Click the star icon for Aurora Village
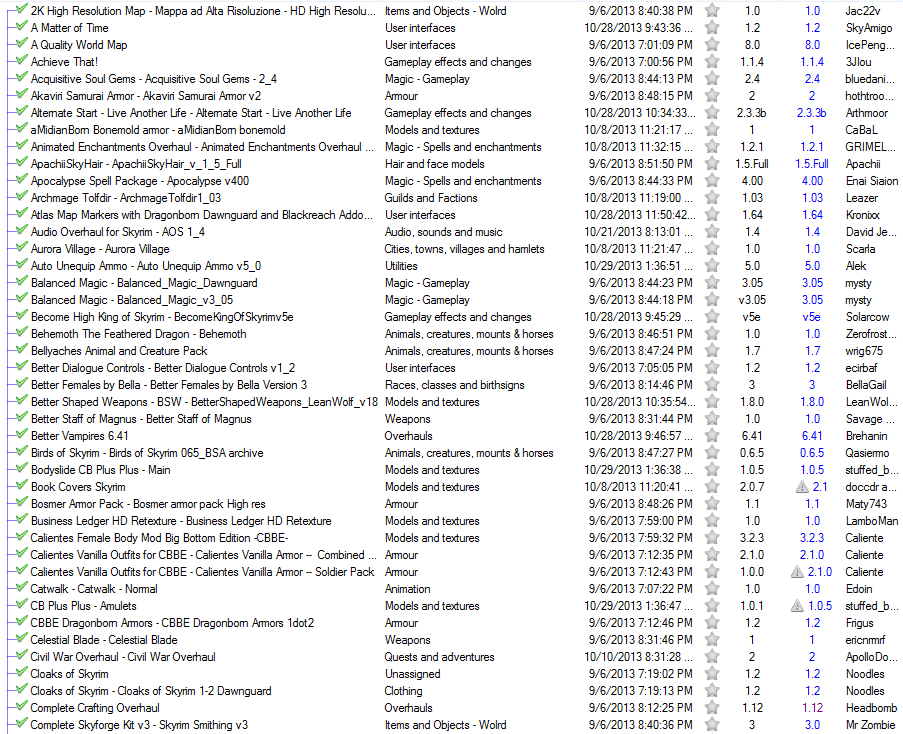903x734 pixels. point(712,248)
